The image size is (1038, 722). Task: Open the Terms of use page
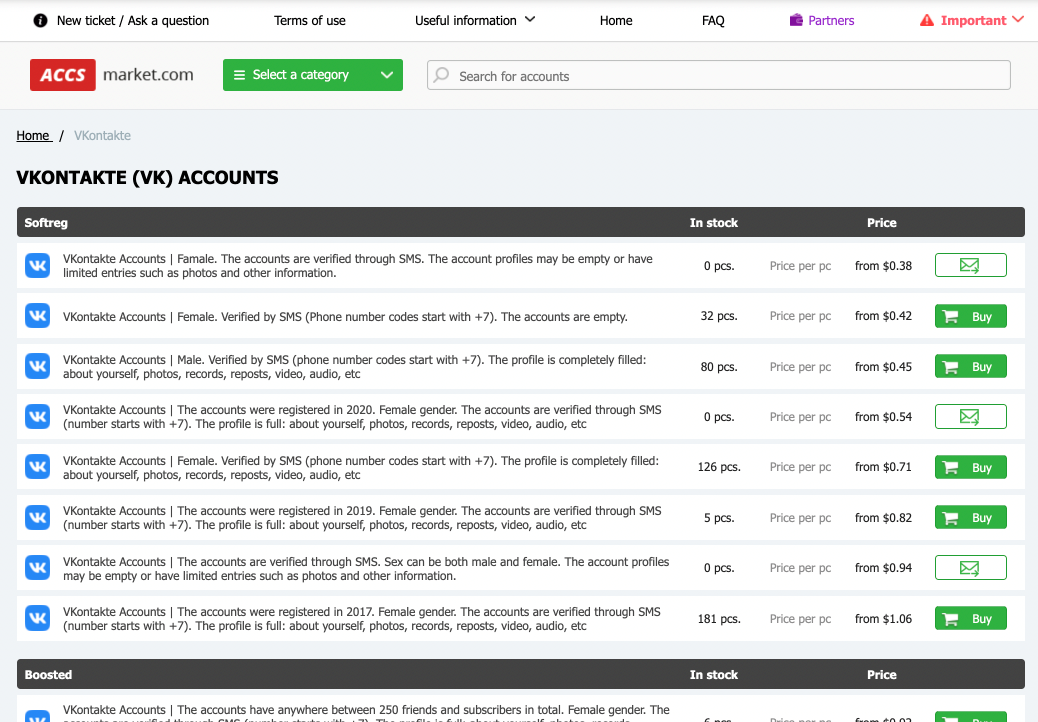pos(310,21)
